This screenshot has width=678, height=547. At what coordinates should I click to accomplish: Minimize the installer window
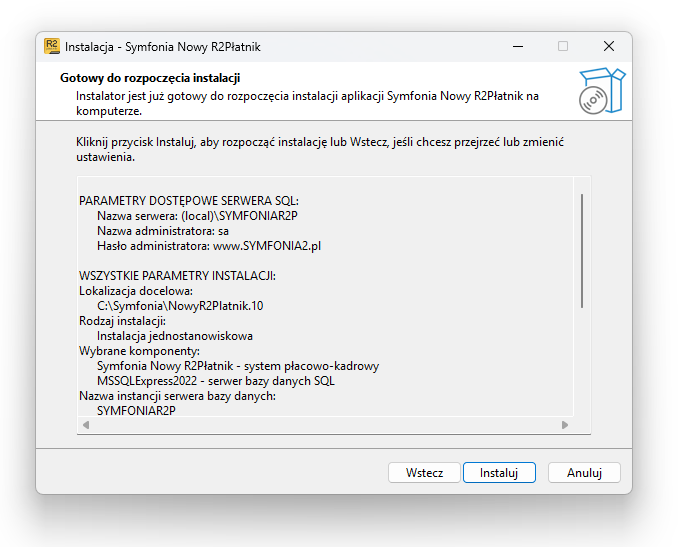click(x=518, y=46)
